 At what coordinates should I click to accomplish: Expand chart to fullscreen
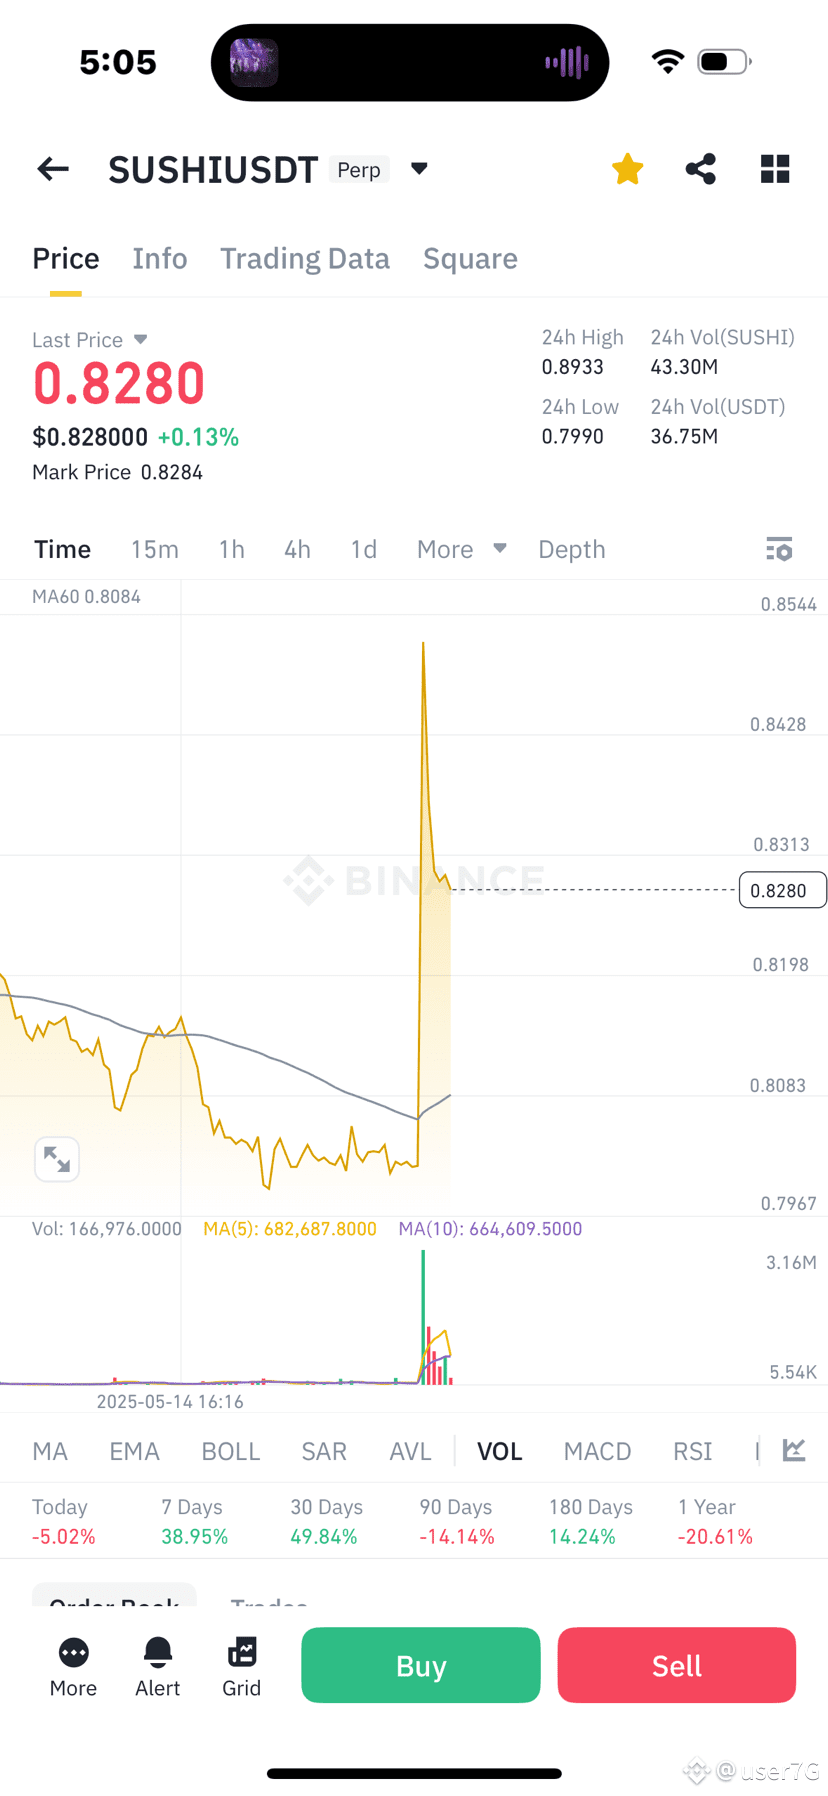click(x=57, y=1160)
